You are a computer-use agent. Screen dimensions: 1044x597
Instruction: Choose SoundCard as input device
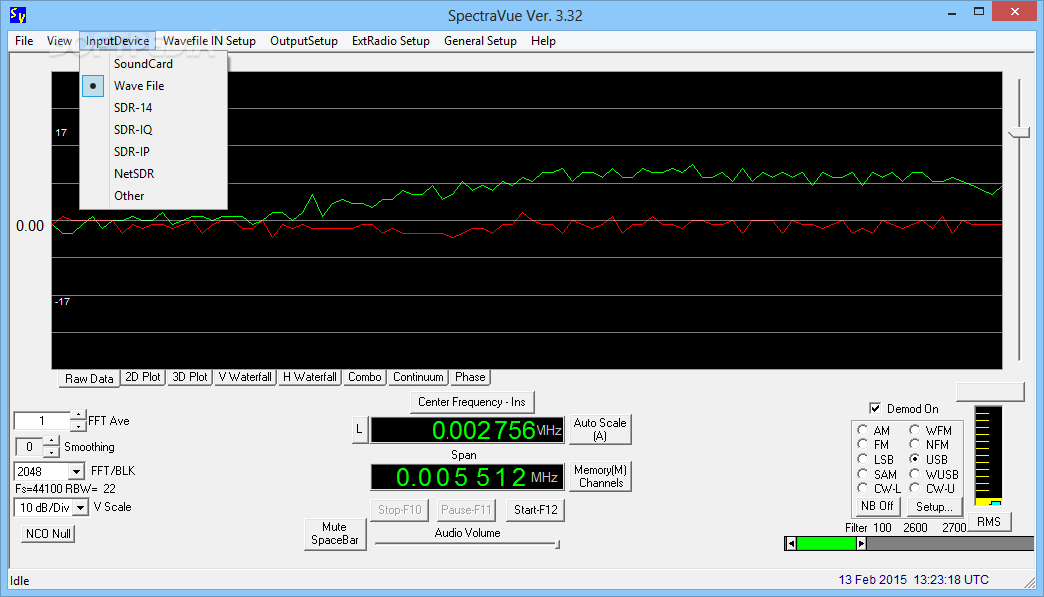(x=154, y=64)
